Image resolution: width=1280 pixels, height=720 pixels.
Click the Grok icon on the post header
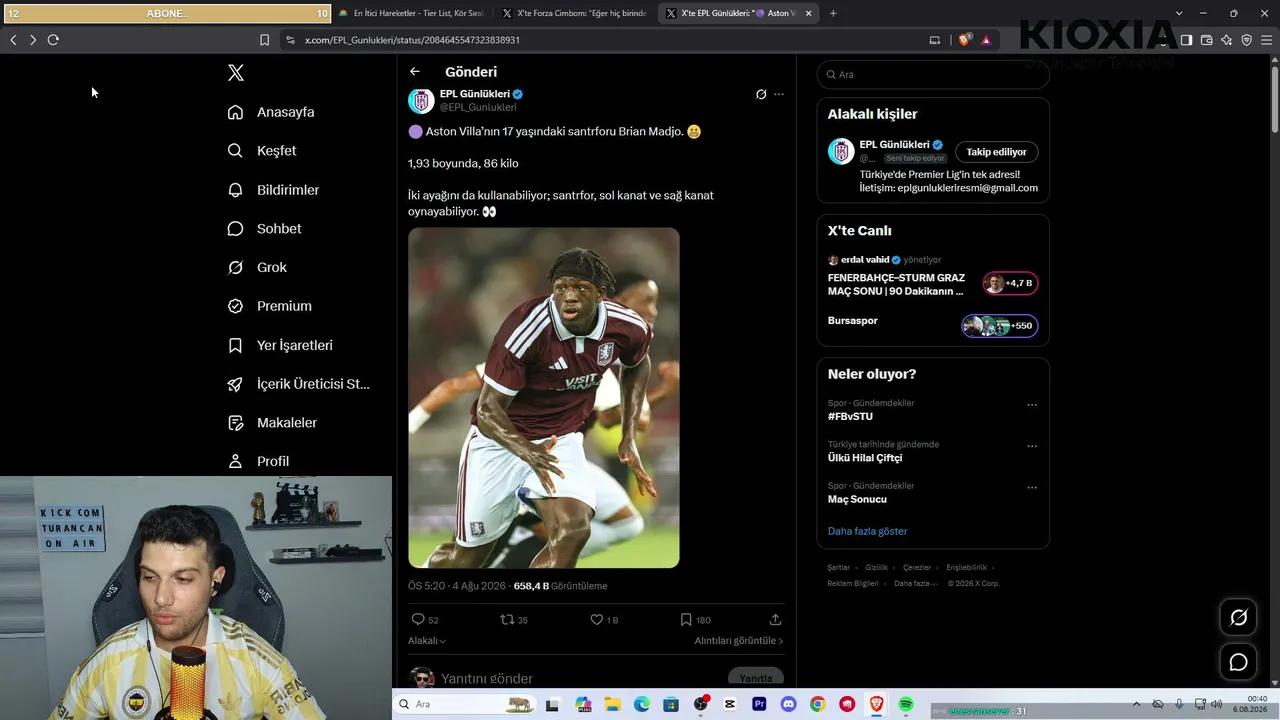761,95
